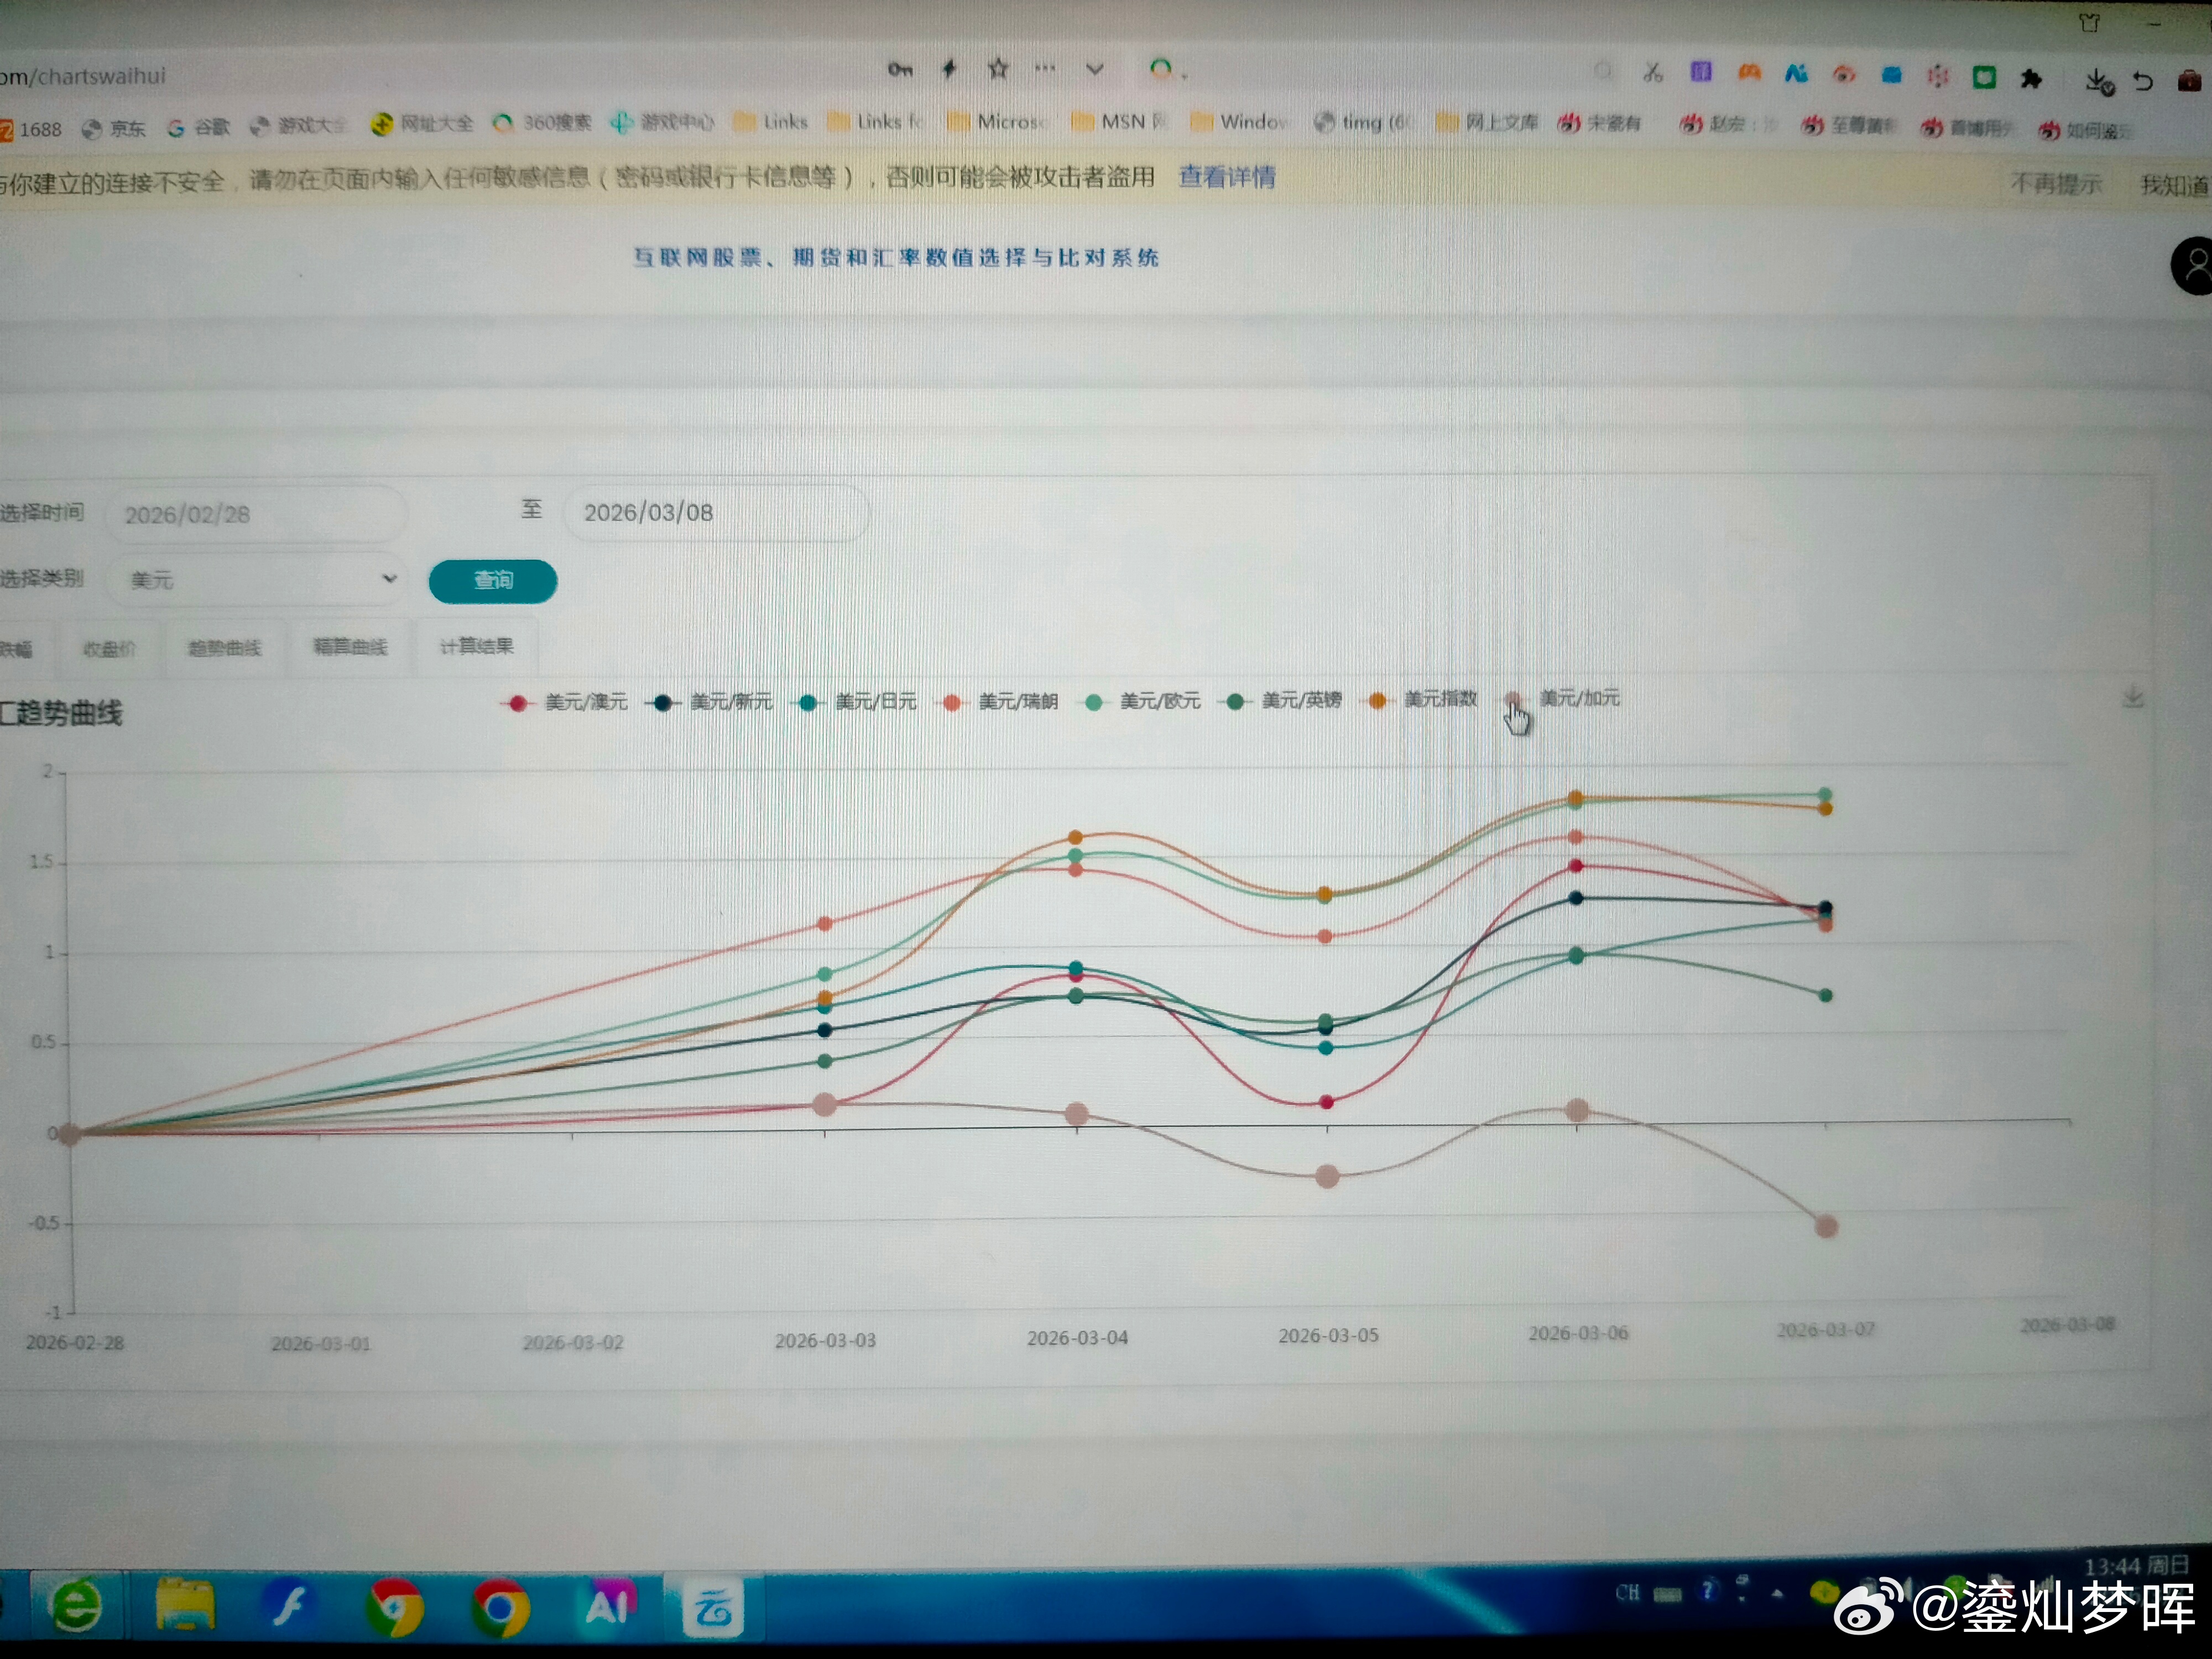
Task: Click the chart download icon
Action: 2132,696
